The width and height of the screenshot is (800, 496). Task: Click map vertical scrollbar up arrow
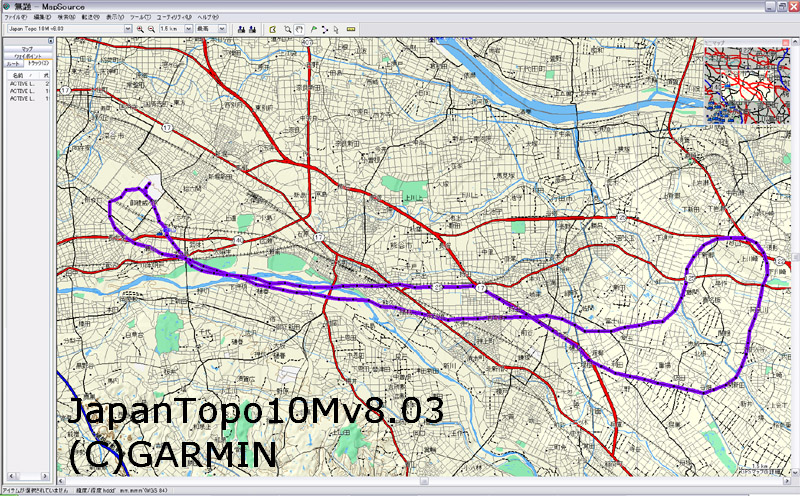click(795, 41)
